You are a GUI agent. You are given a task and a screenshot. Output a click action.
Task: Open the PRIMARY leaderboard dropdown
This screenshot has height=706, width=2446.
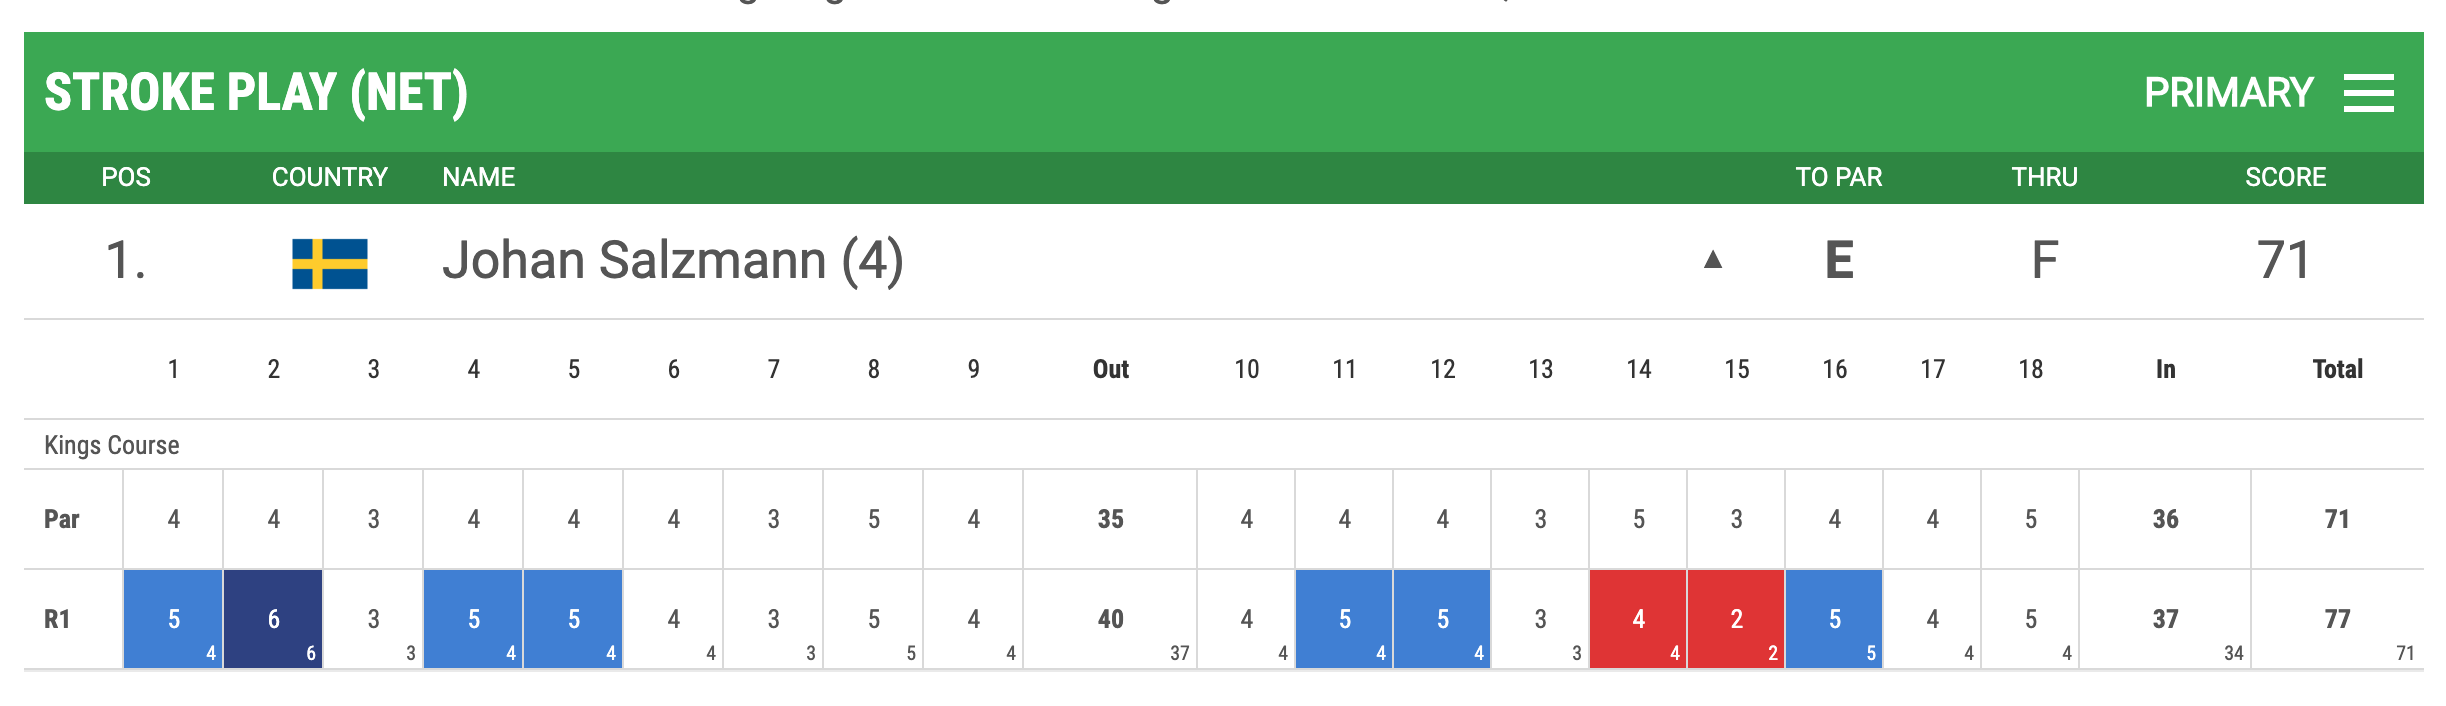pyautogui.click(x=2228, y=93)
